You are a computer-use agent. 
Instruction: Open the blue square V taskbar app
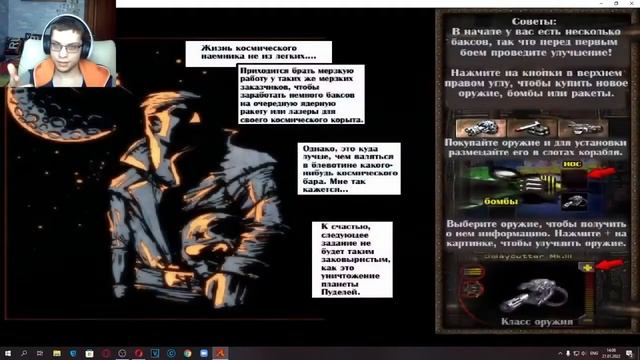coord(155,353)
